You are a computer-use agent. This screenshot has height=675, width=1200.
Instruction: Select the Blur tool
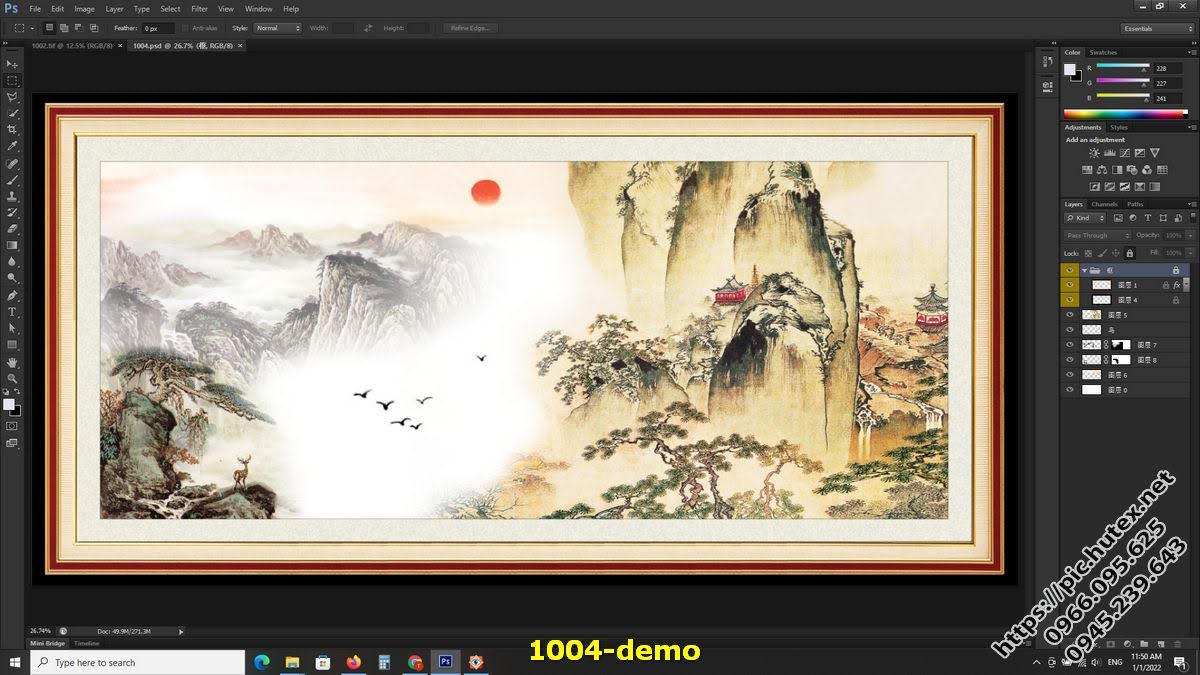pyautogui.click(x=12, y=262)
